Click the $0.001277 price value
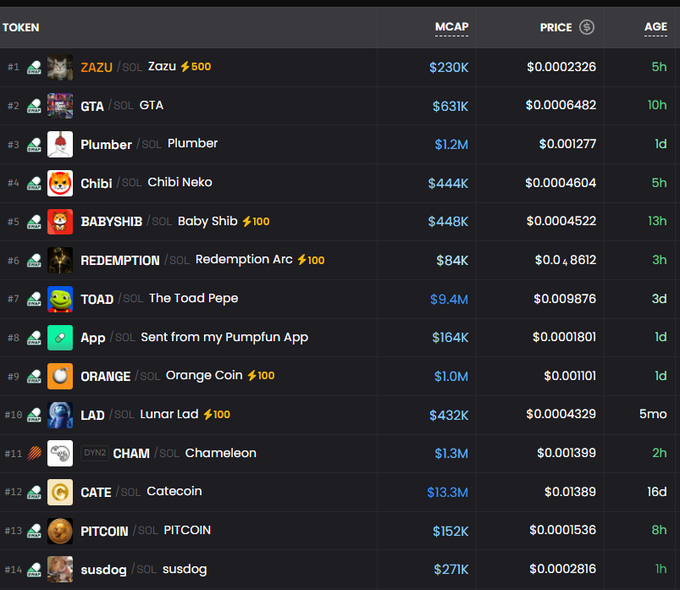The image size is (680, 590). [x=568, y=144]
